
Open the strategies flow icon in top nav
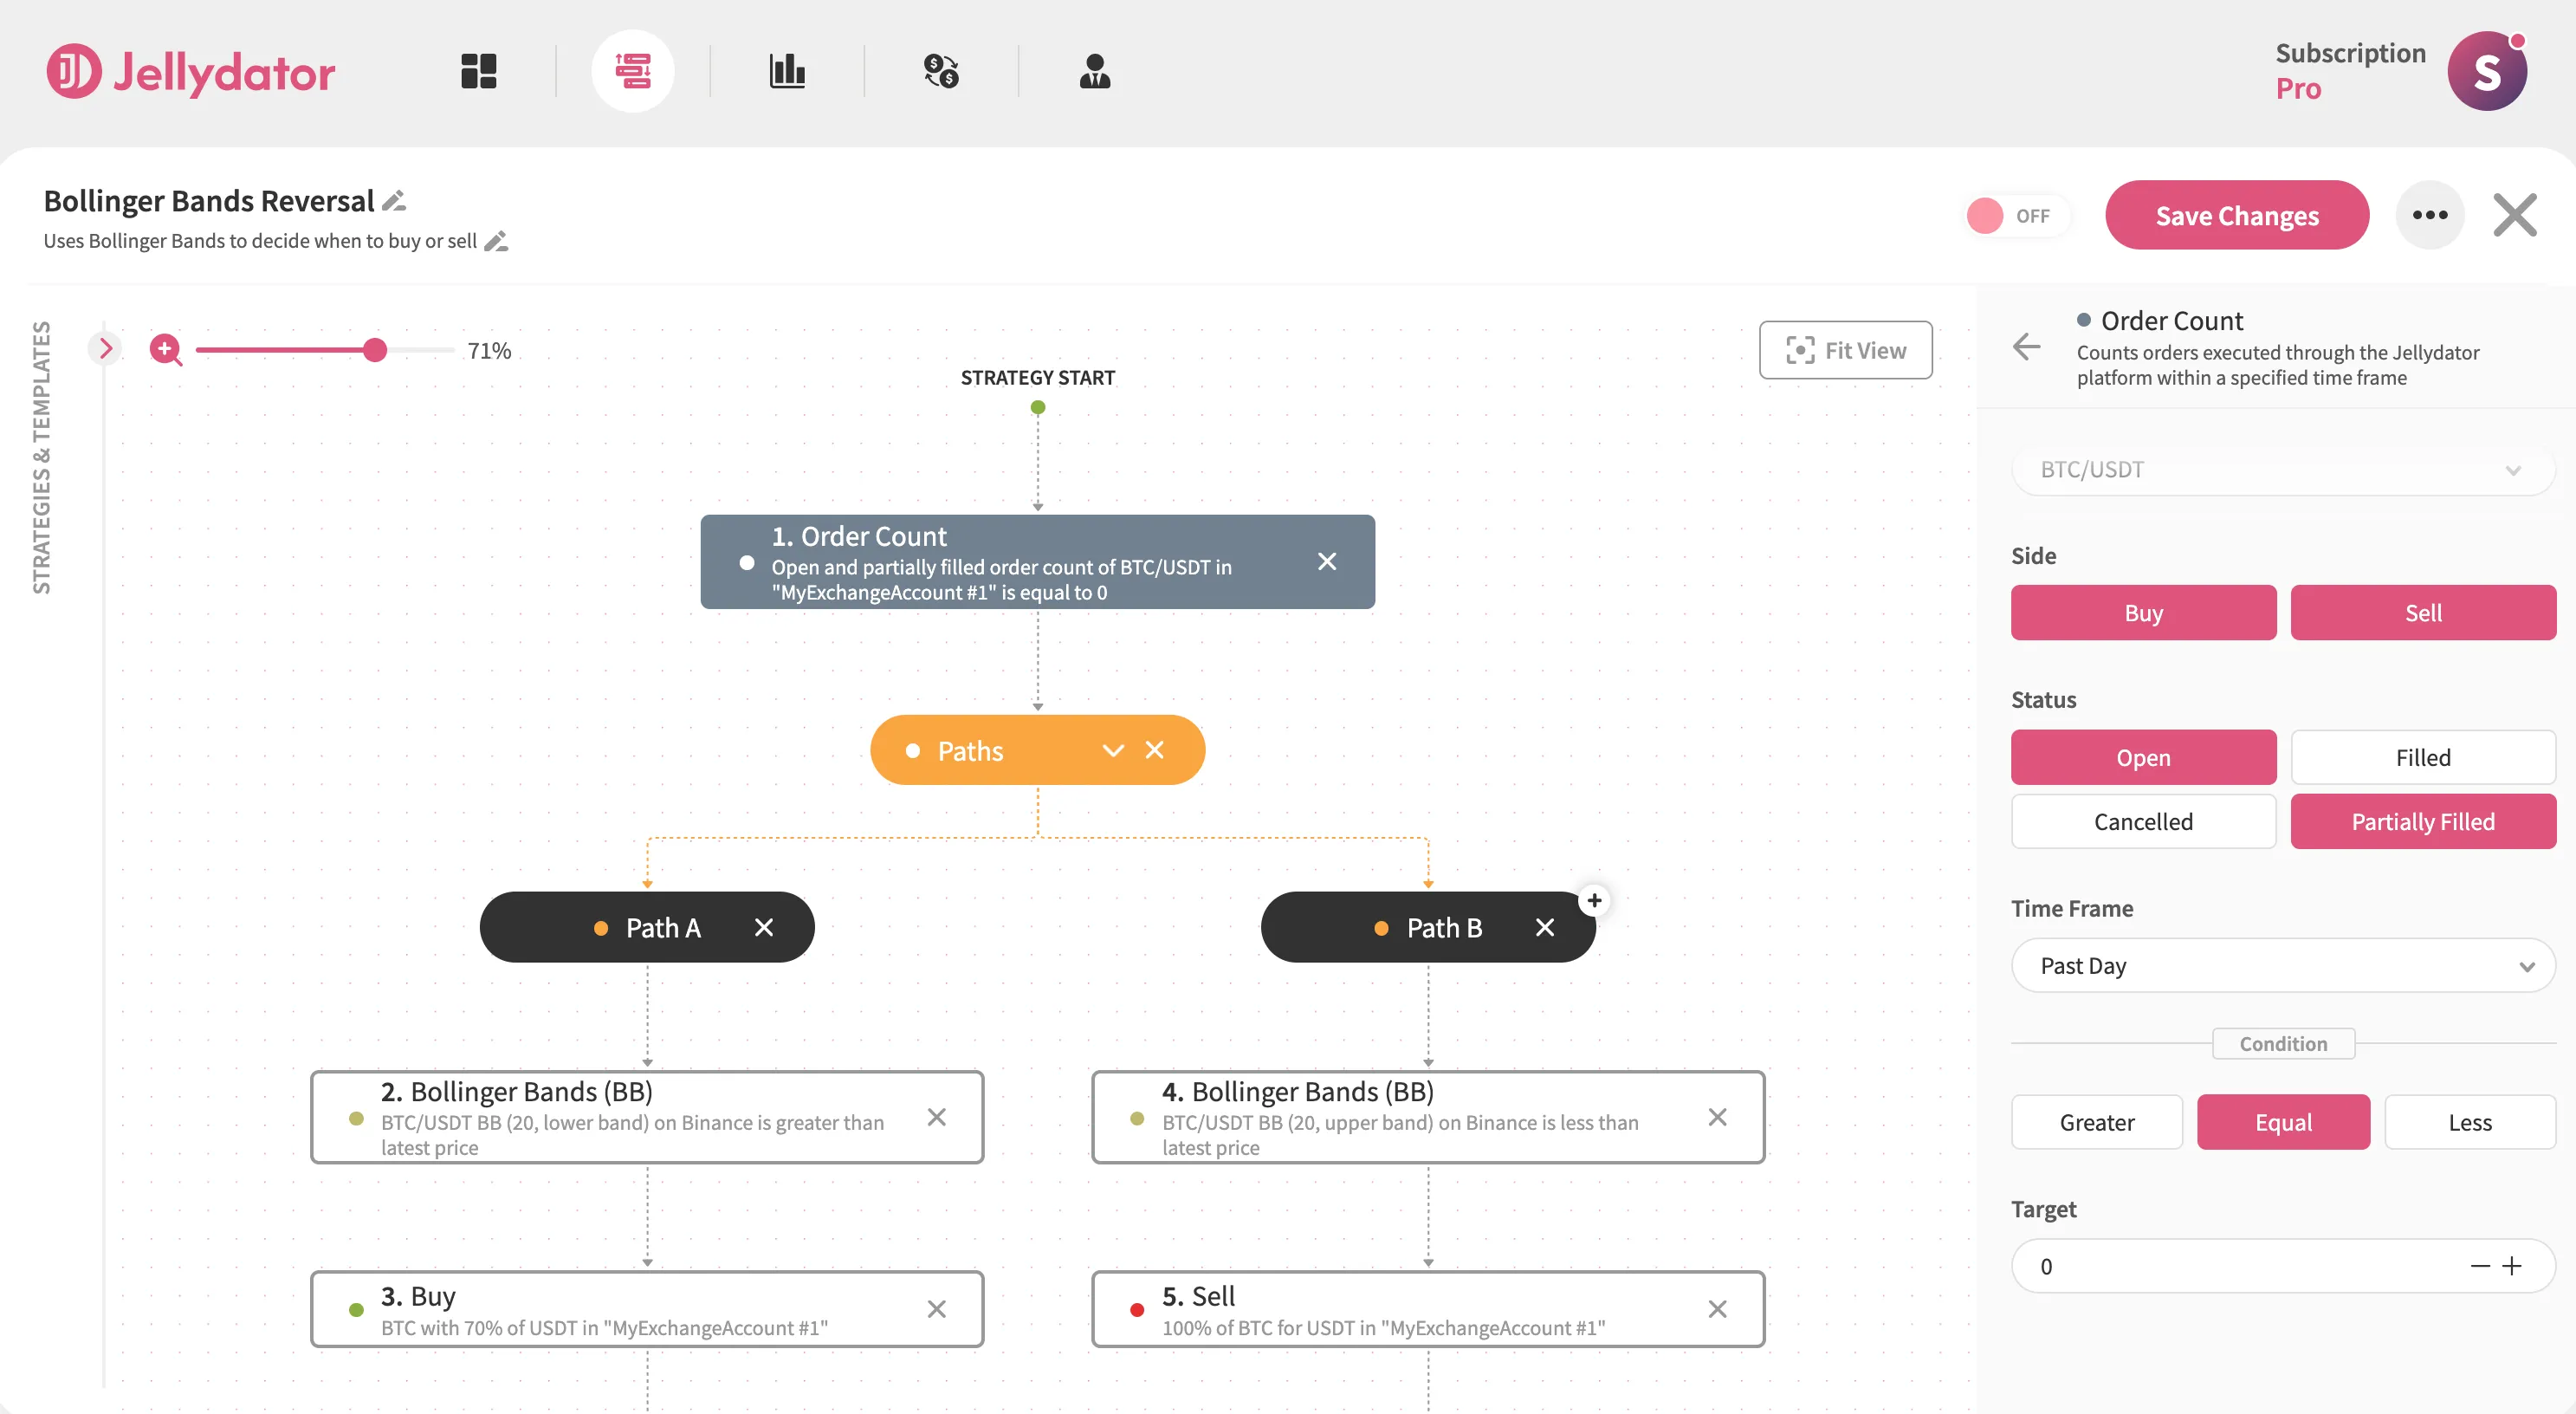pyautogui.click(x=632, y=71)
